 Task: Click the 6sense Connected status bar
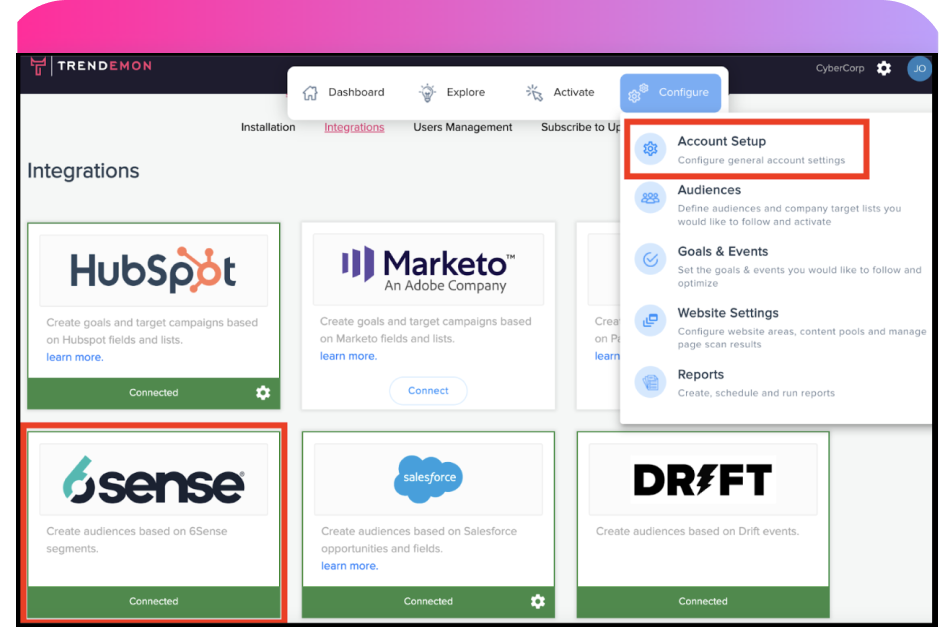coord(154,602)
